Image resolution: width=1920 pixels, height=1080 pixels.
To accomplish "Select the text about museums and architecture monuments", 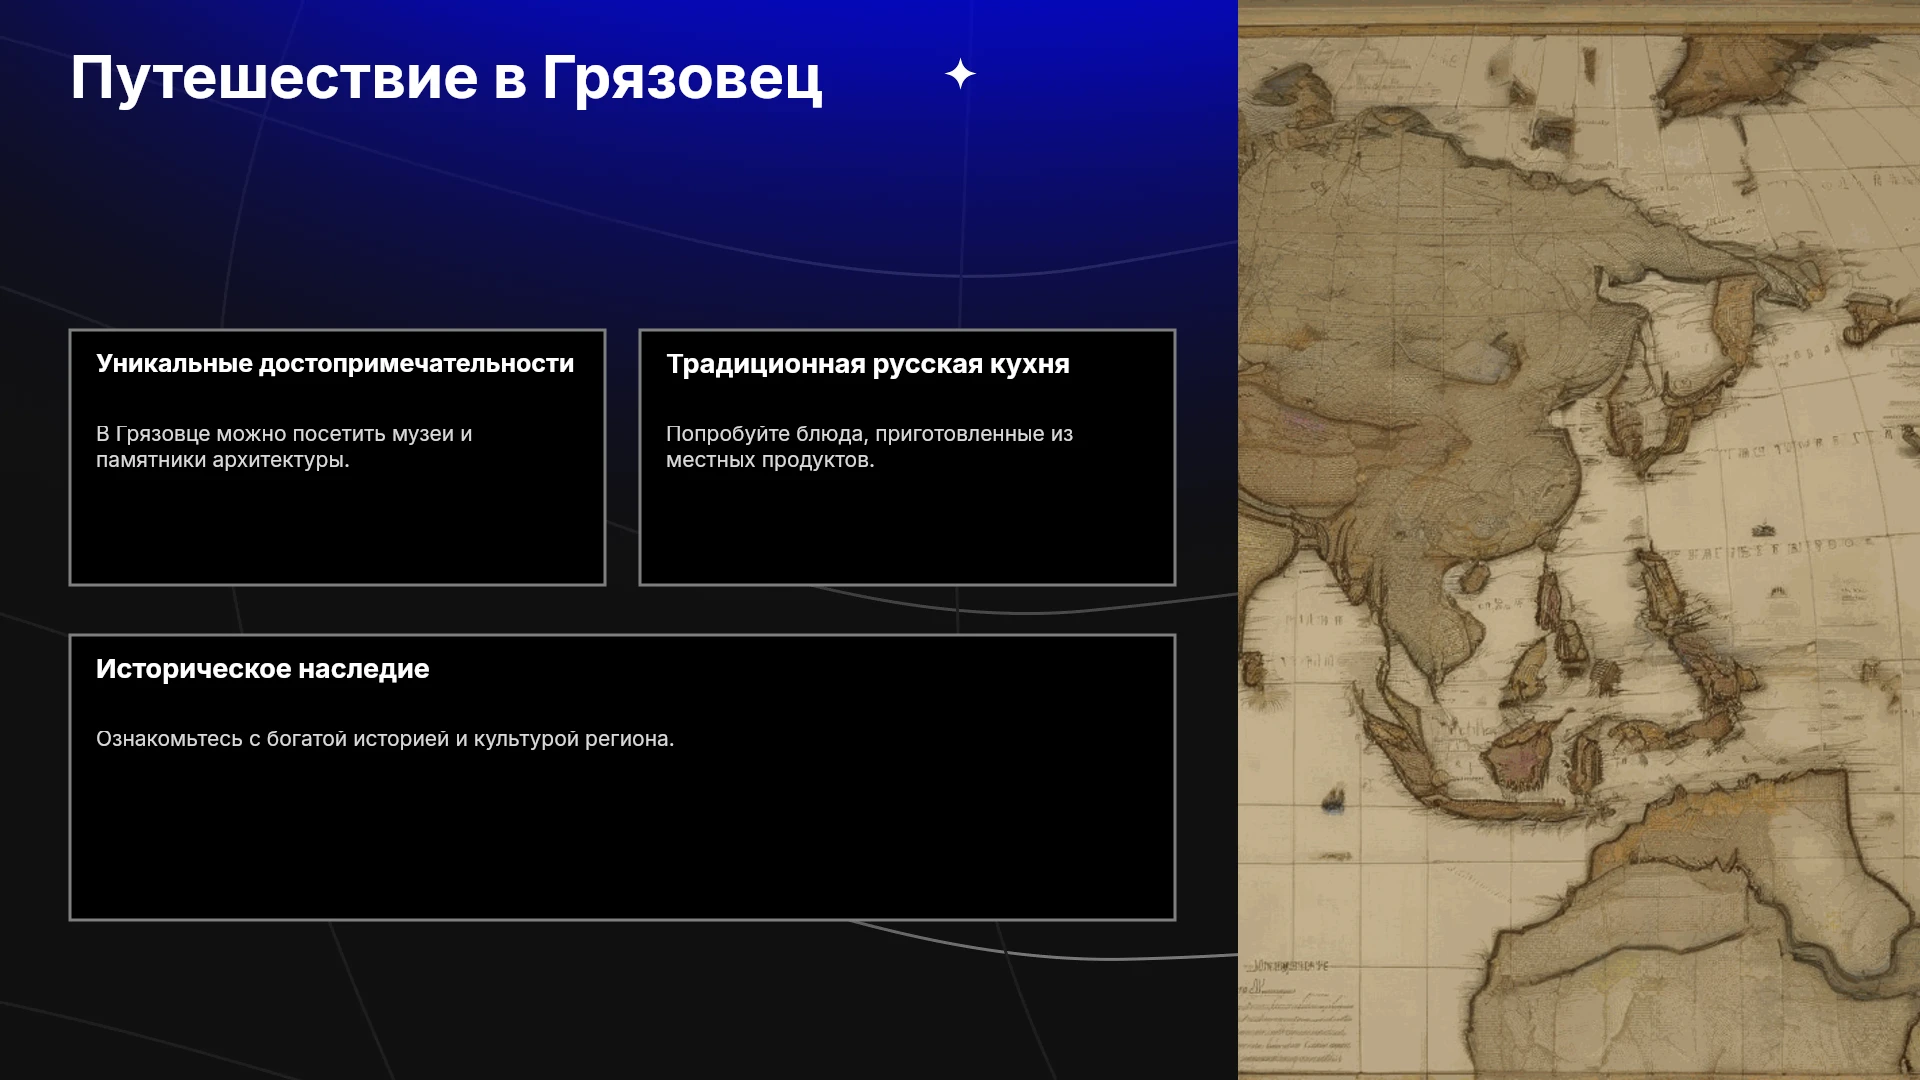I will (x=284, y=447).
